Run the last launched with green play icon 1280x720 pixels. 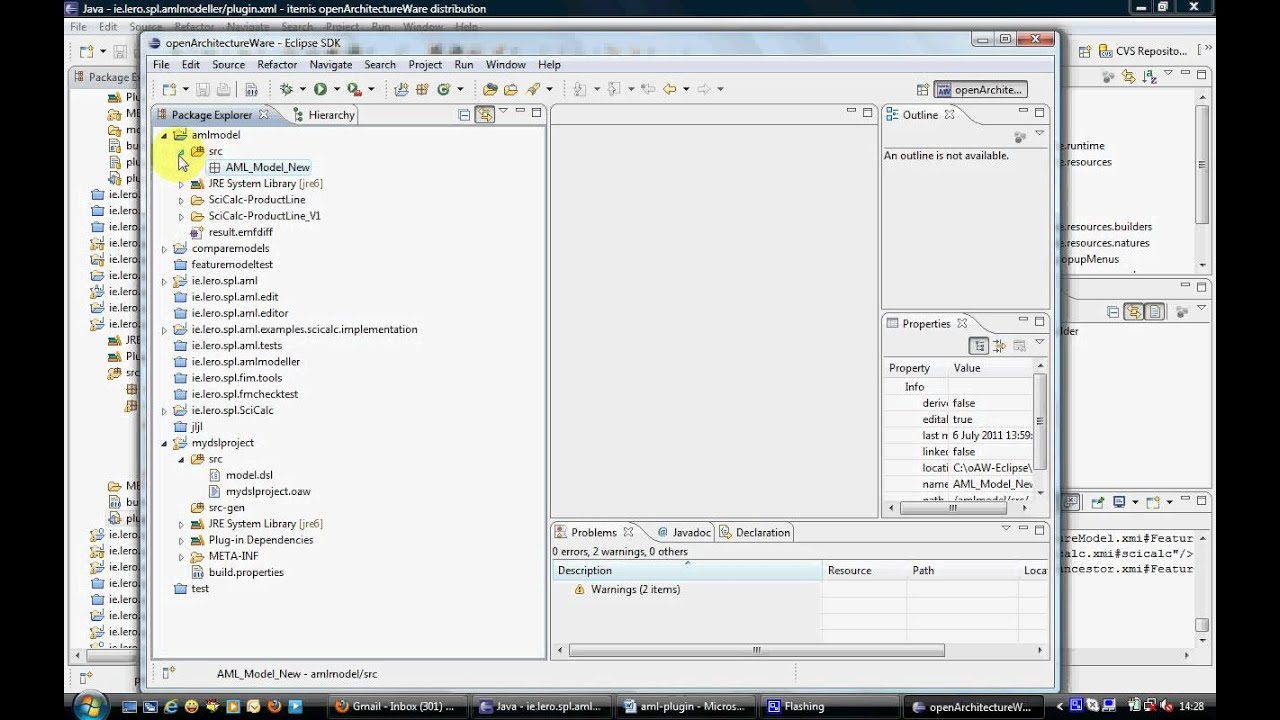tap(320, 89)
